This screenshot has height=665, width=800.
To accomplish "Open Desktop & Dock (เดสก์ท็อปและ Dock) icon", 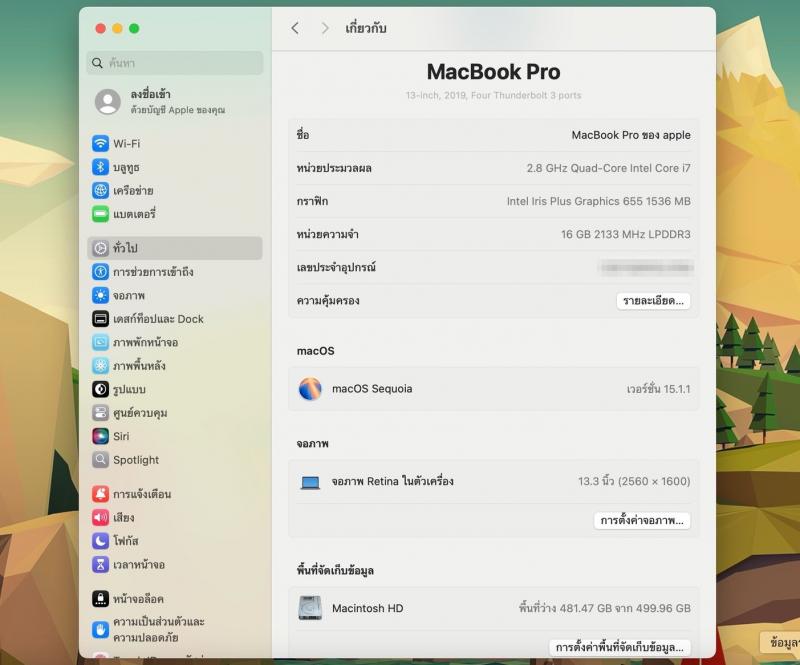I will [101, 319].
